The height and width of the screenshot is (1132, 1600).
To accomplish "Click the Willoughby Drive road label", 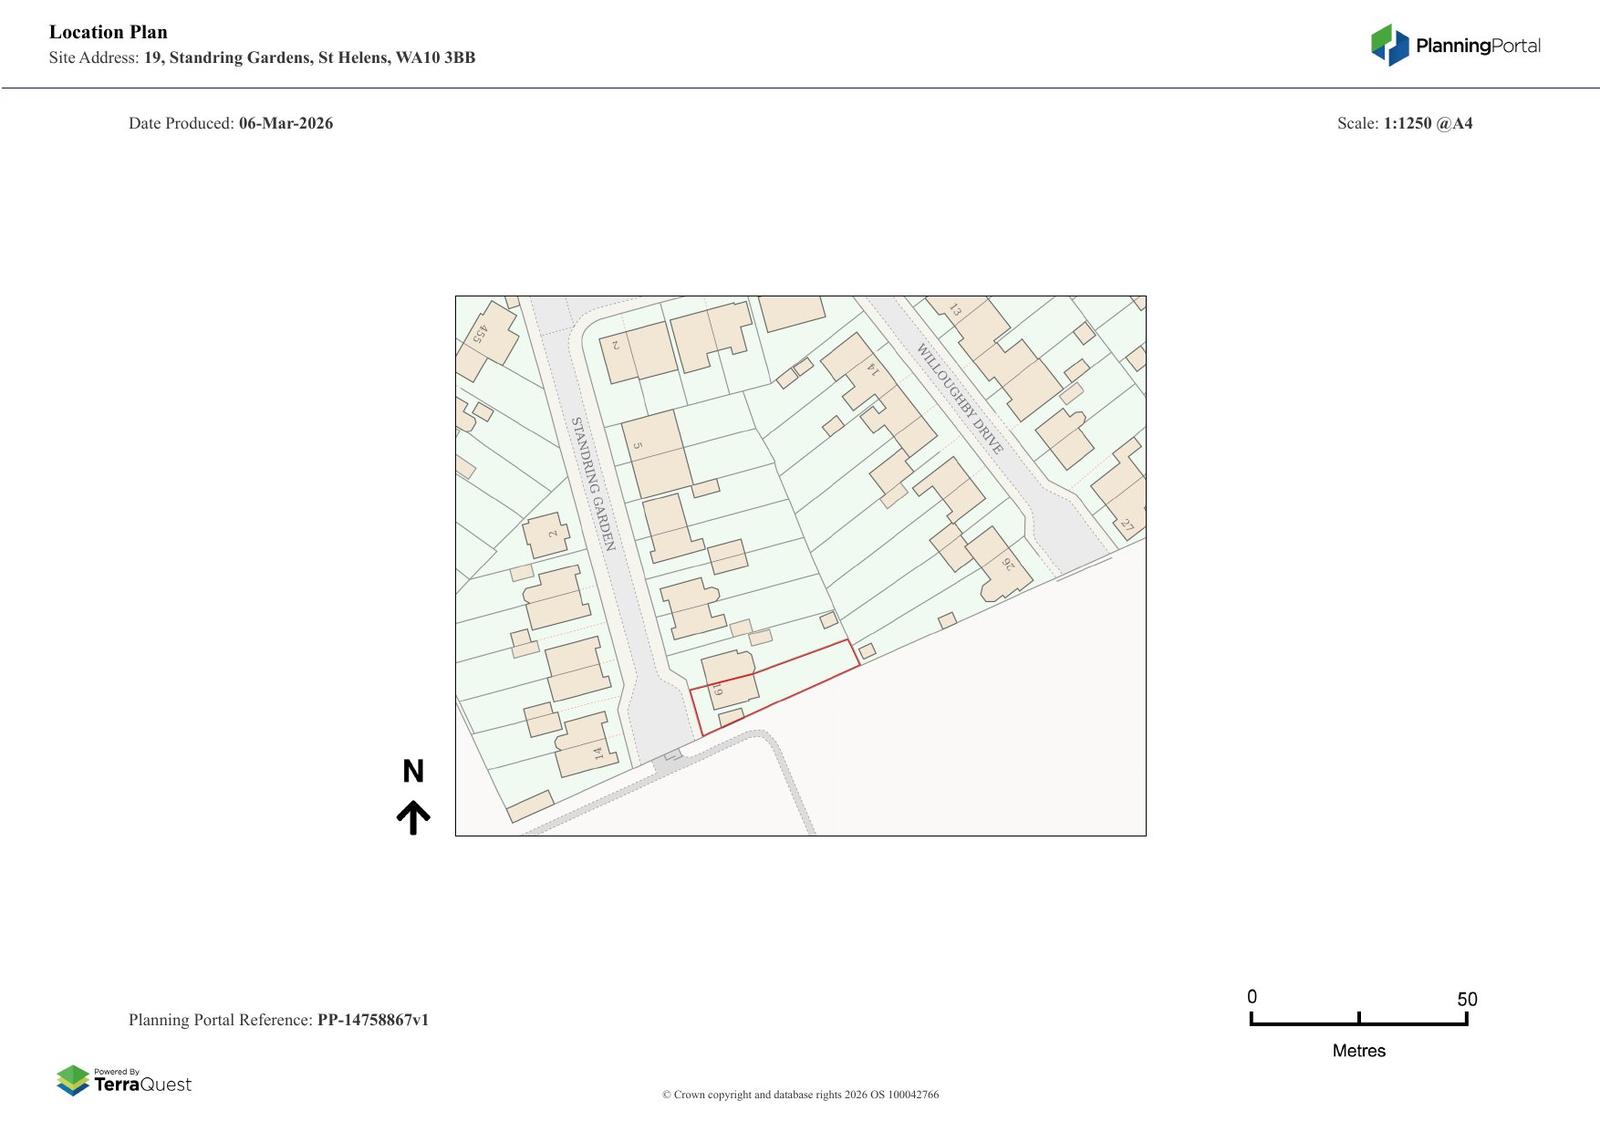I will tap(959, 398).
